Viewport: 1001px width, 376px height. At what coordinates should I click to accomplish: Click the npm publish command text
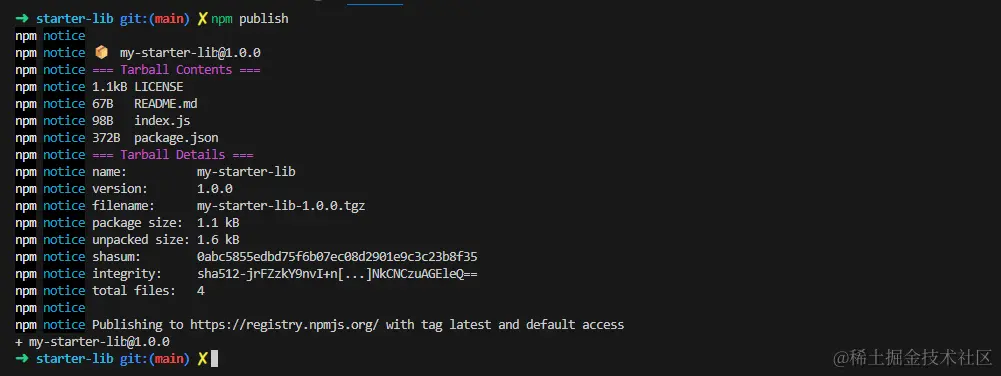tap(250, 19)
